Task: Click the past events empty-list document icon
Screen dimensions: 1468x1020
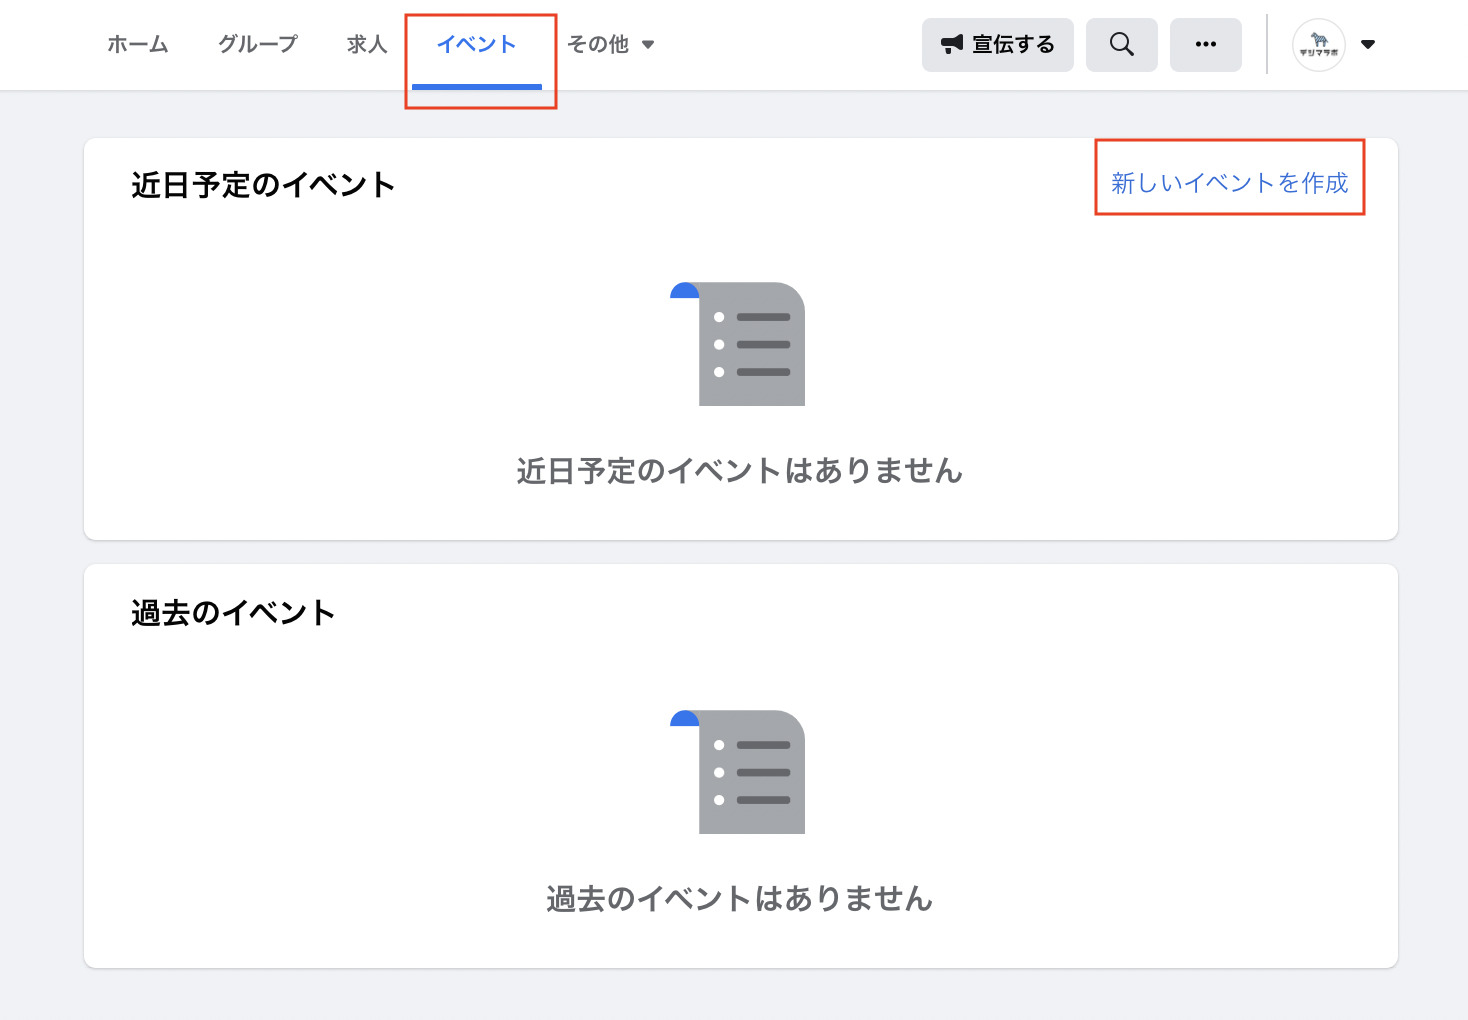Action: (739, 772)
